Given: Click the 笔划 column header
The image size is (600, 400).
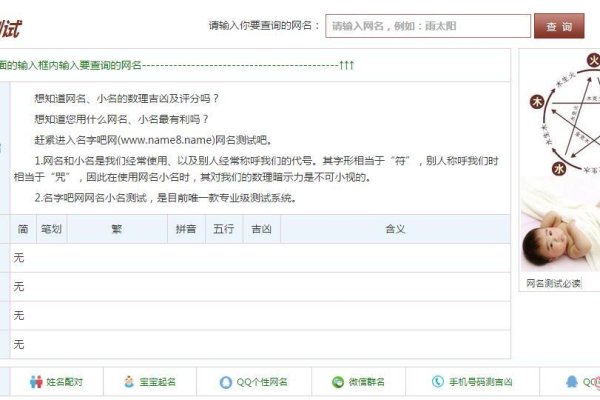Looking at the screenshot, I should click(x=51, y=229).
